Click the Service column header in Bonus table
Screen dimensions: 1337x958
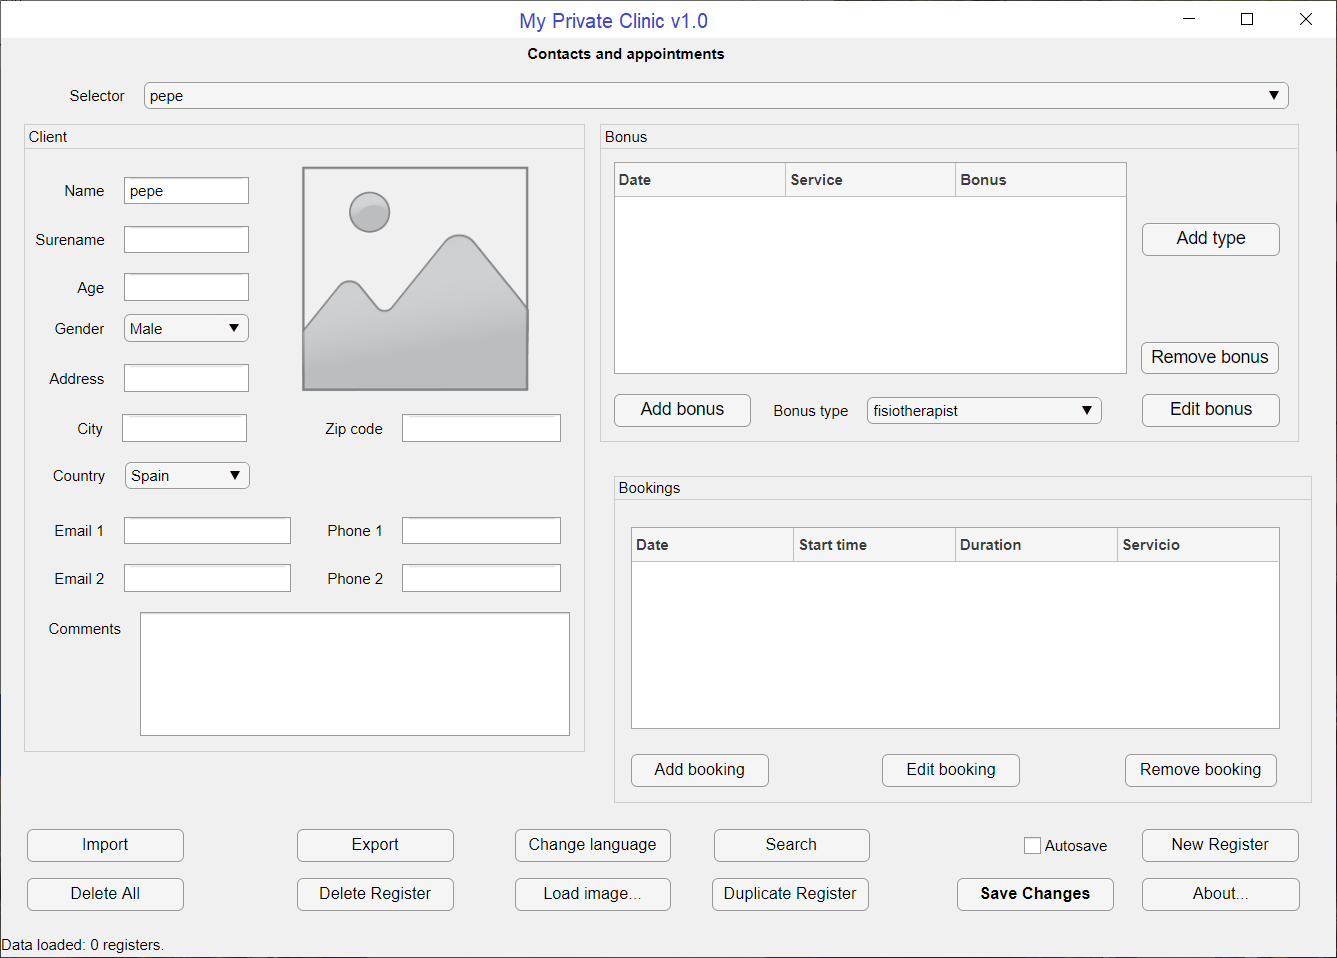point(869,180)
